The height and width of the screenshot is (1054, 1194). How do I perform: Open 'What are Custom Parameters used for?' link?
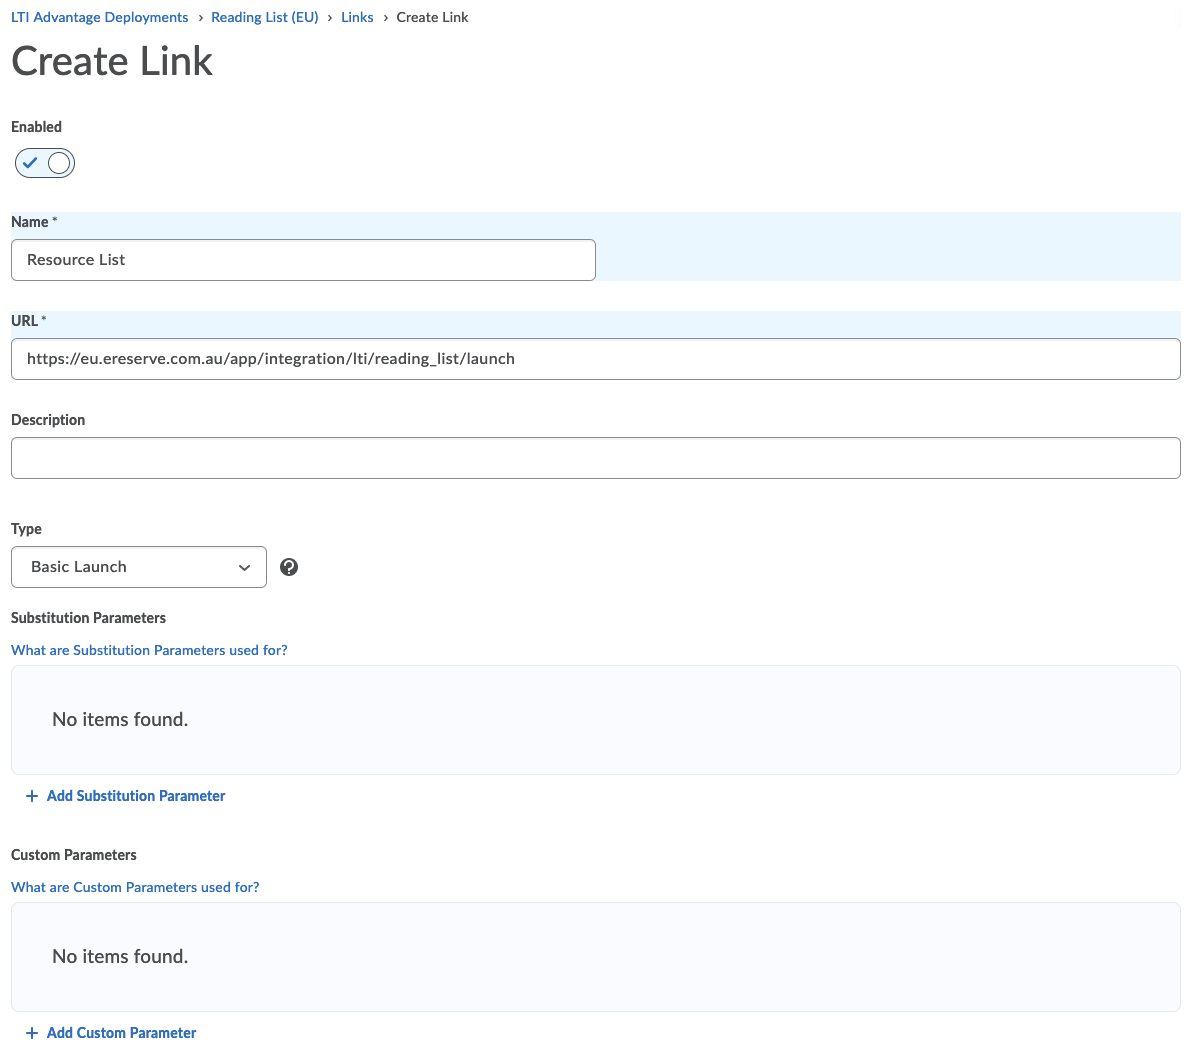coord(135,887)
